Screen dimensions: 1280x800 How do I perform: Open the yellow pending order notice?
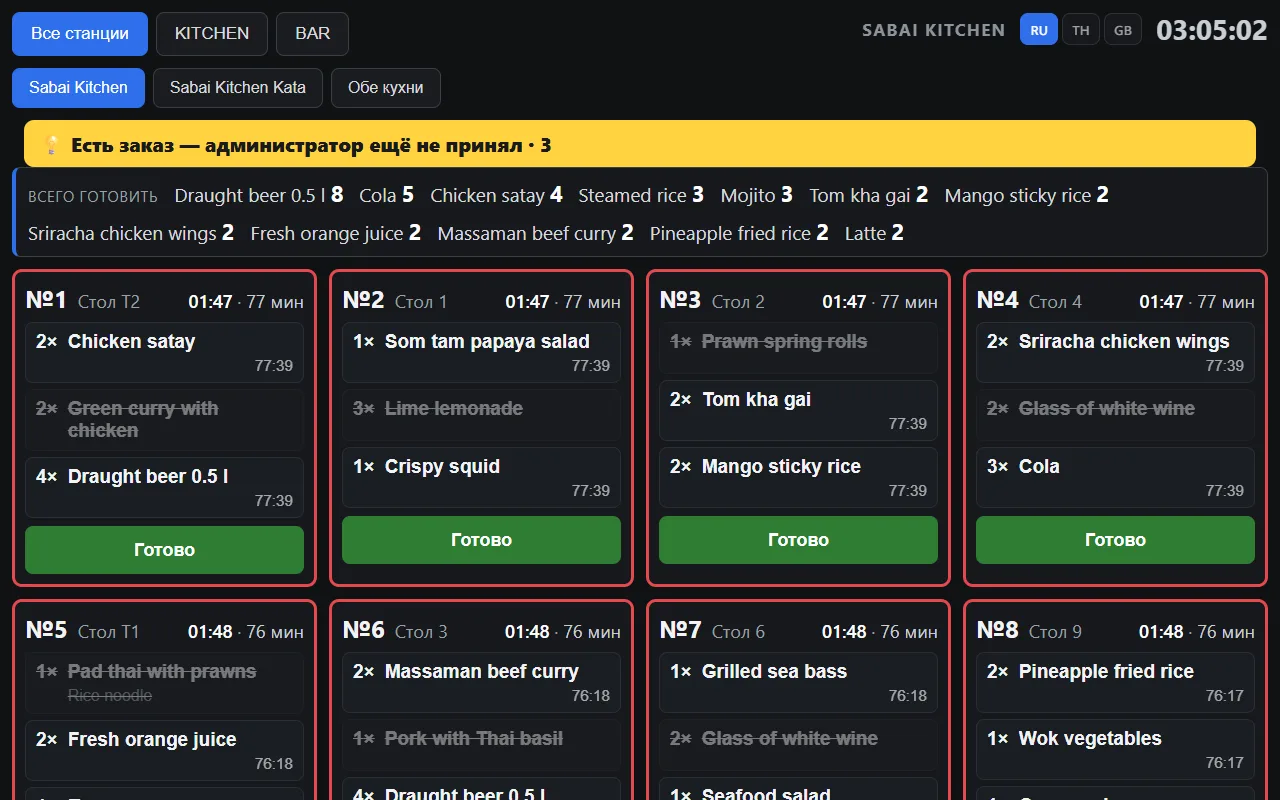pyautogui.click(x=640, y=144)
